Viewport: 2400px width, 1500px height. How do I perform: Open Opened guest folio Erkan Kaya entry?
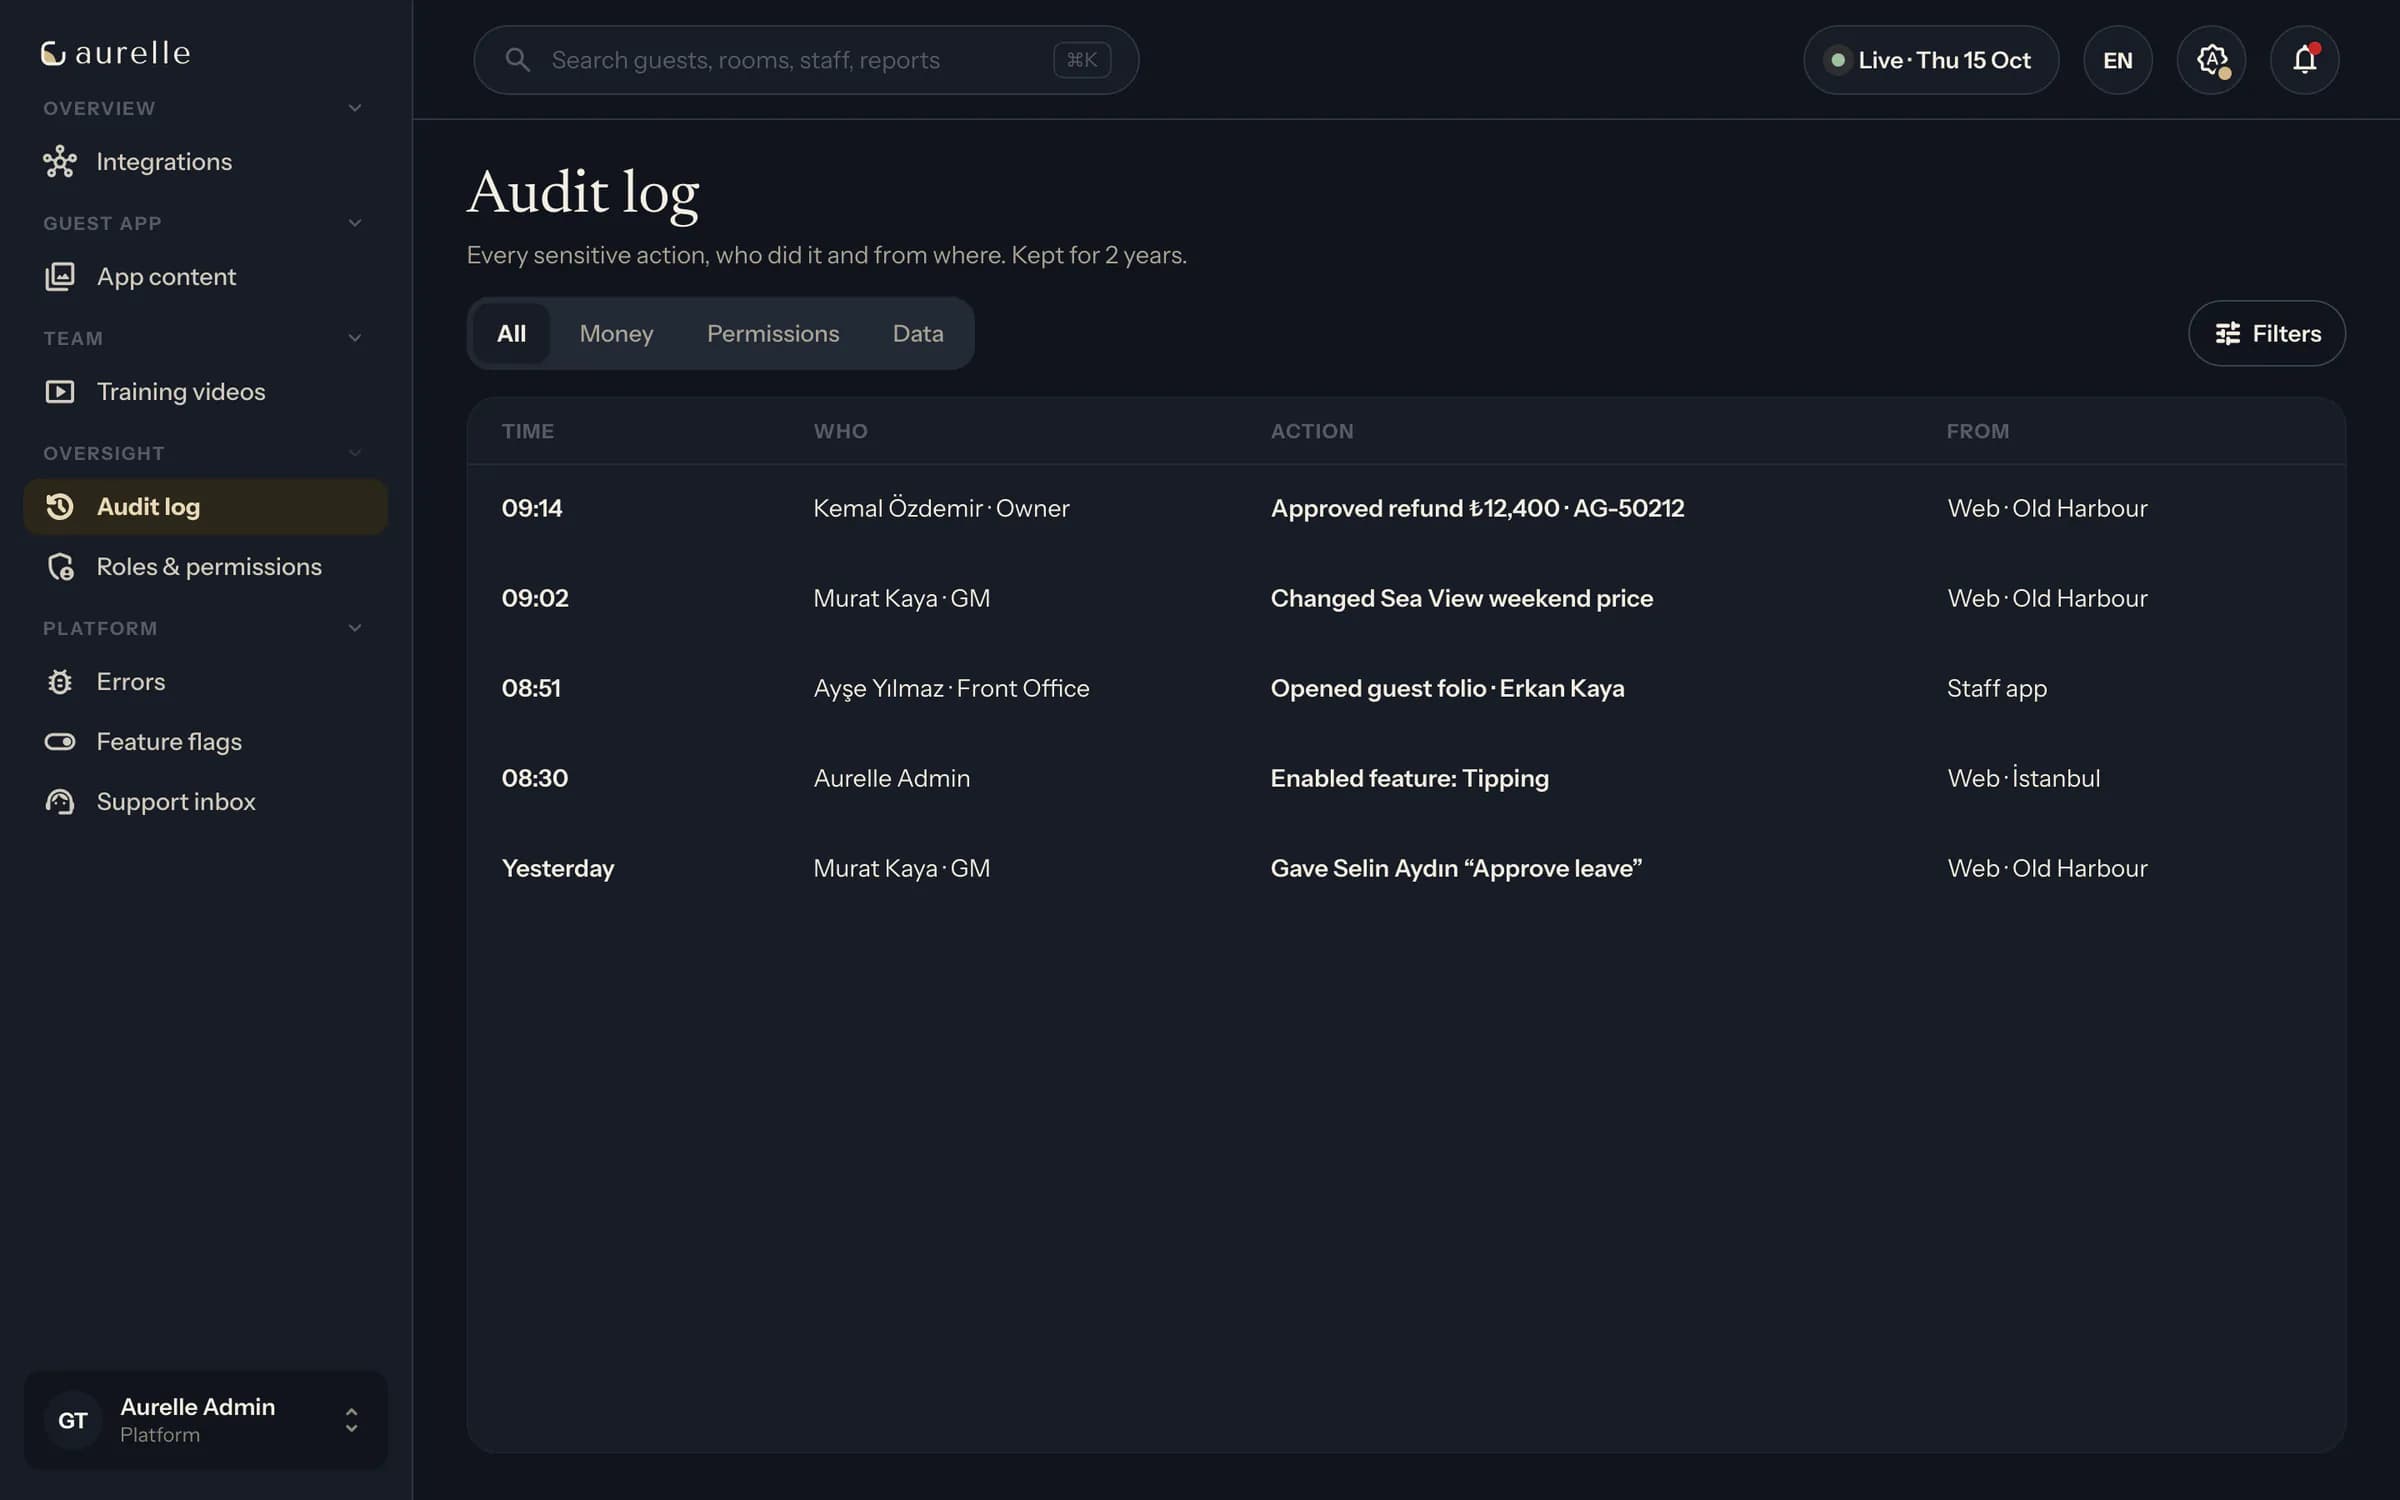click(1406, 688)
